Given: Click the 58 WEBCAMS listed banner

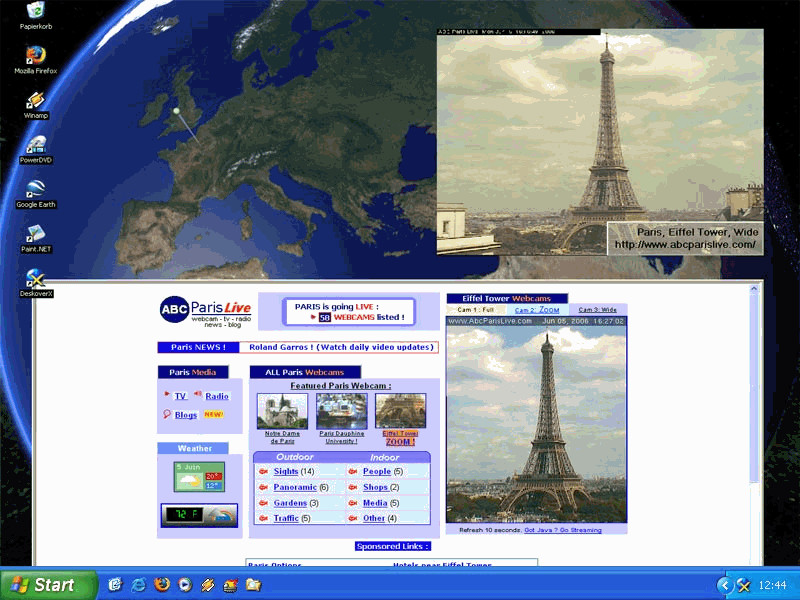Looking at the screenshot, I should [x=349, y=312].
